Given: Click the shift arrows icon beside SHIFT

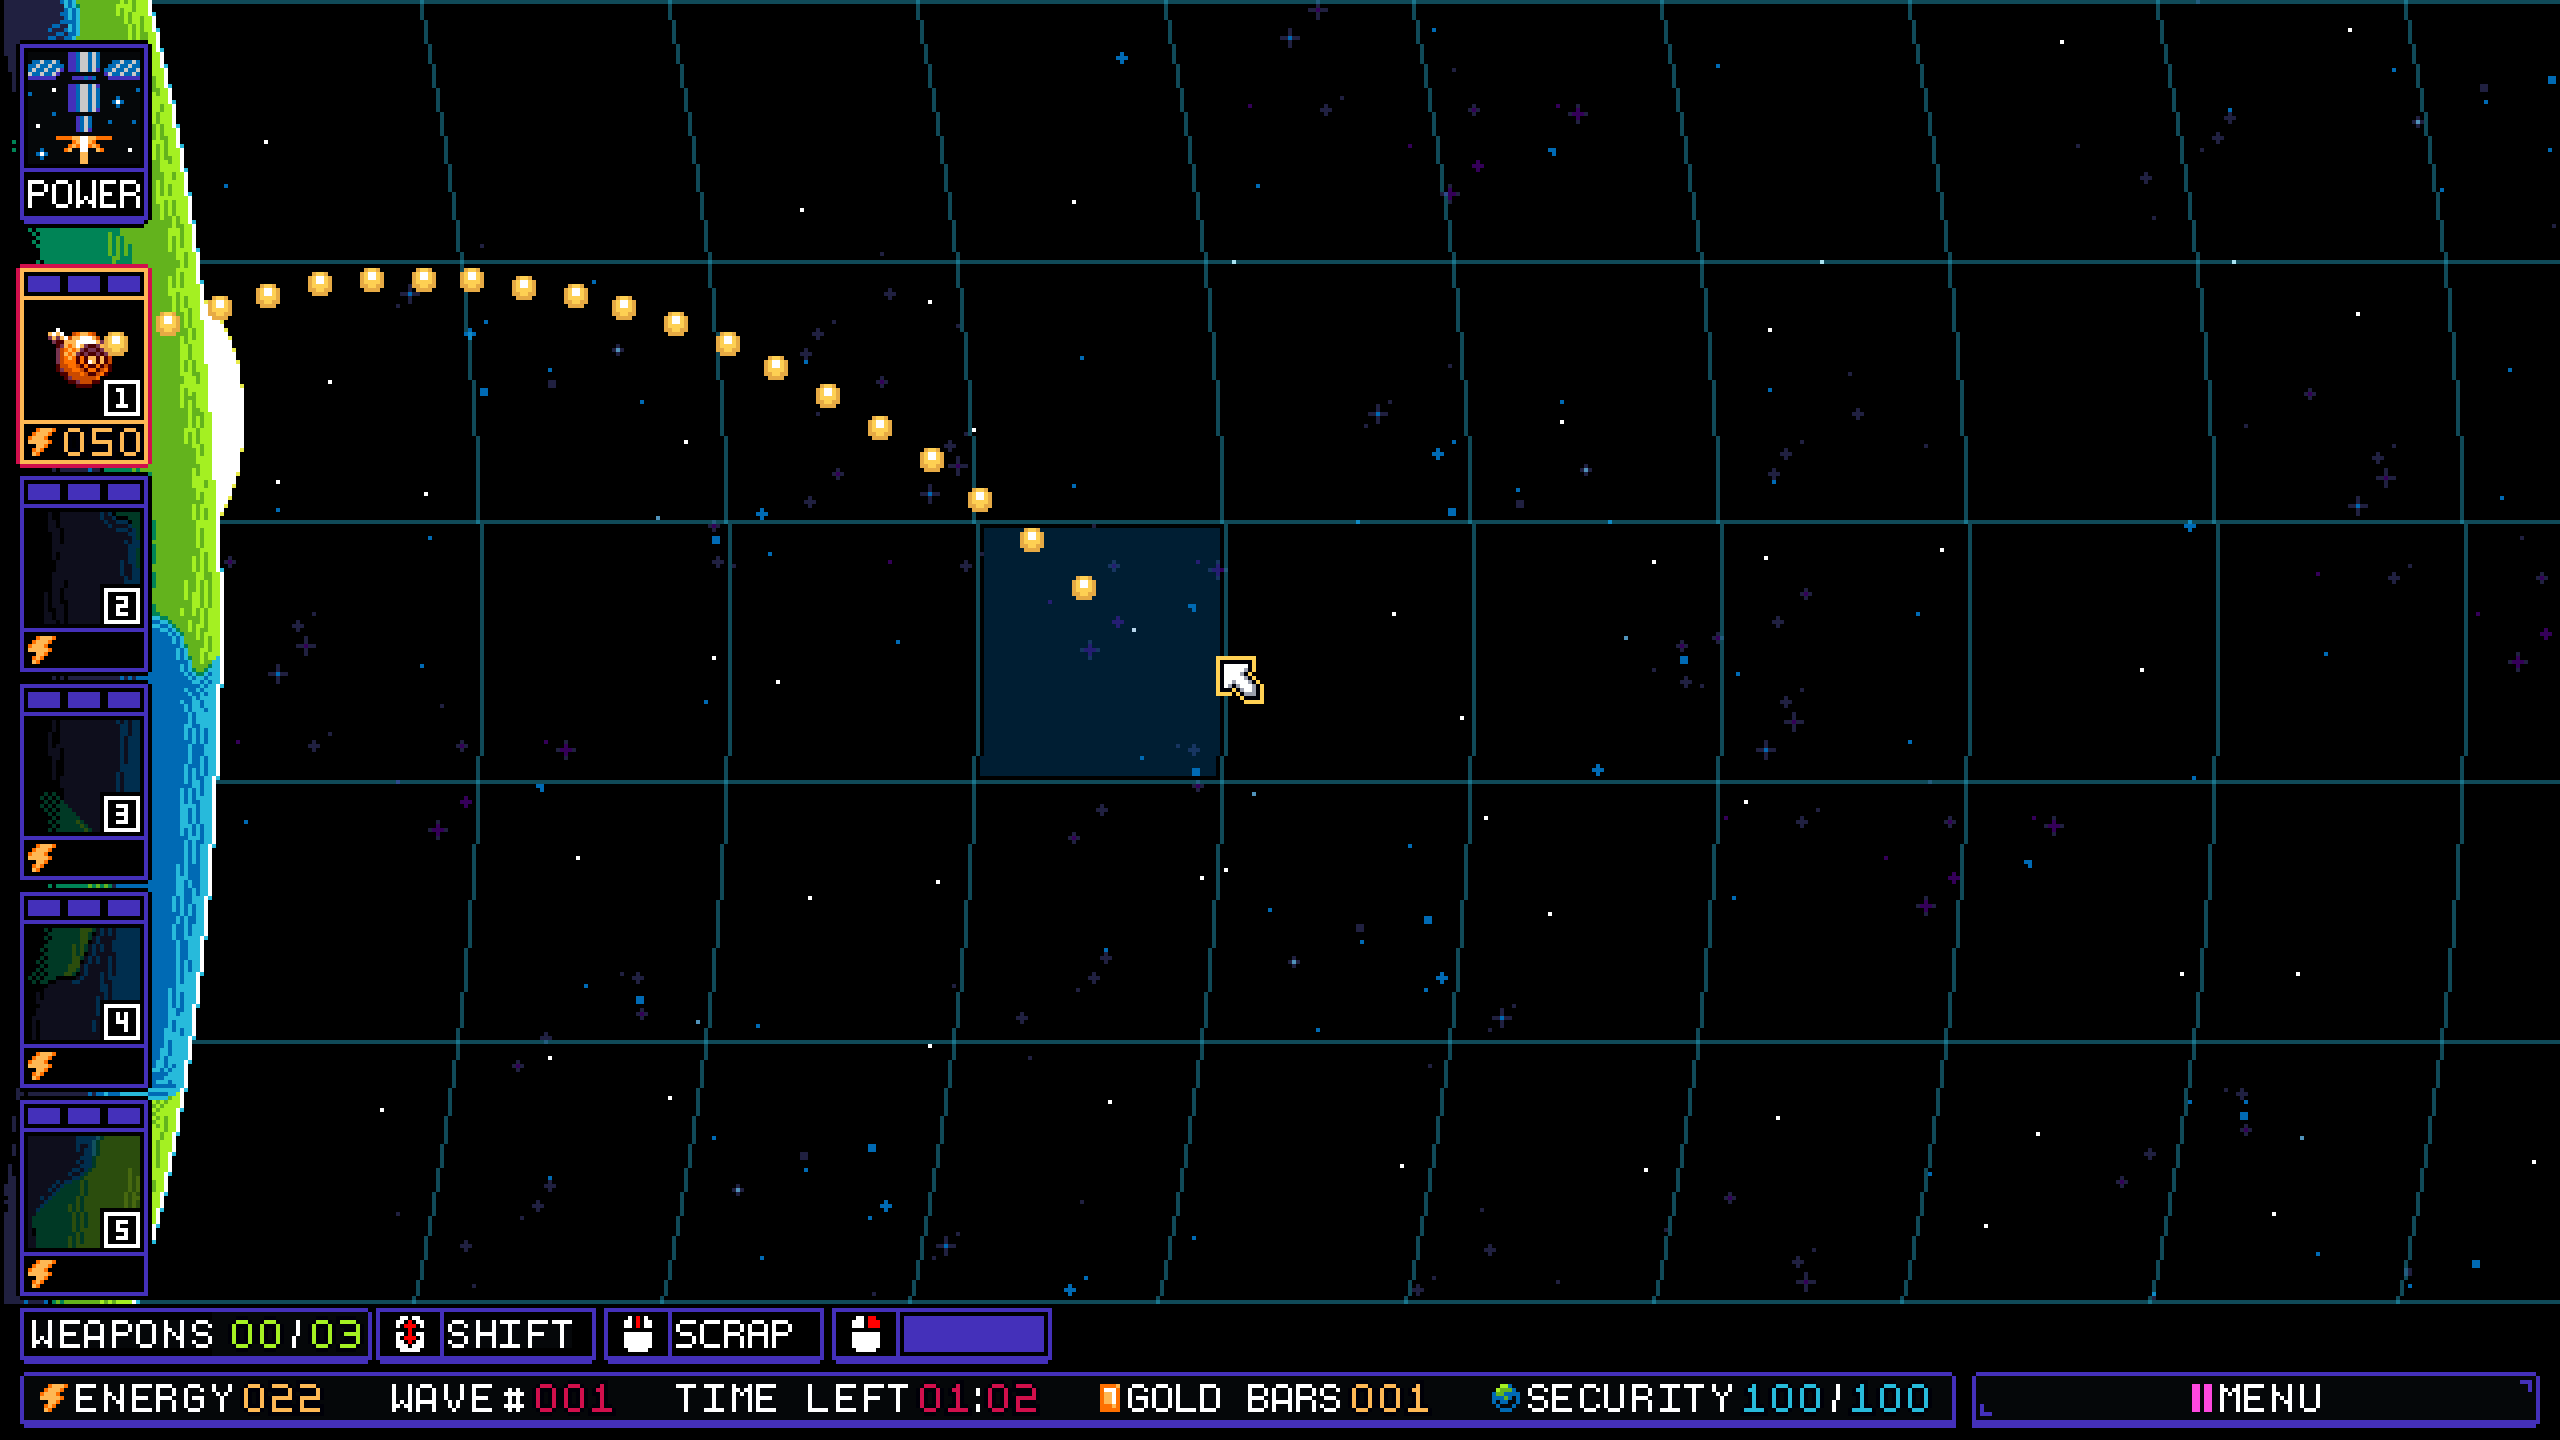Looking at the screenshot, I should tap(409, 1334).
